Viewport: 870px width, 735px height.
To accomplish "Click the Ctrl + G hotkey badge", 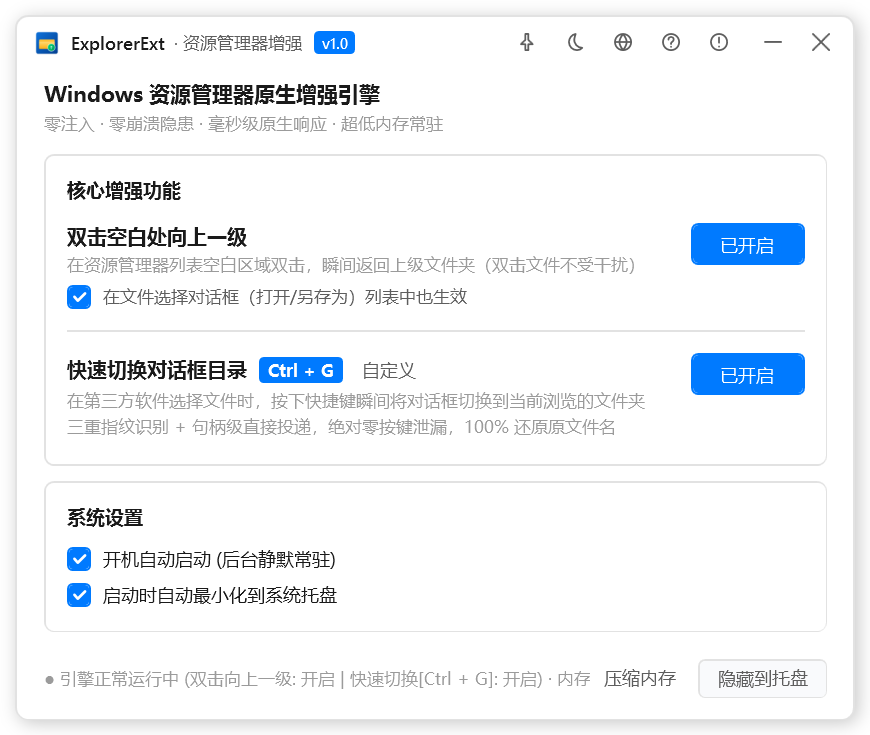I will click(x=301, y=371).
